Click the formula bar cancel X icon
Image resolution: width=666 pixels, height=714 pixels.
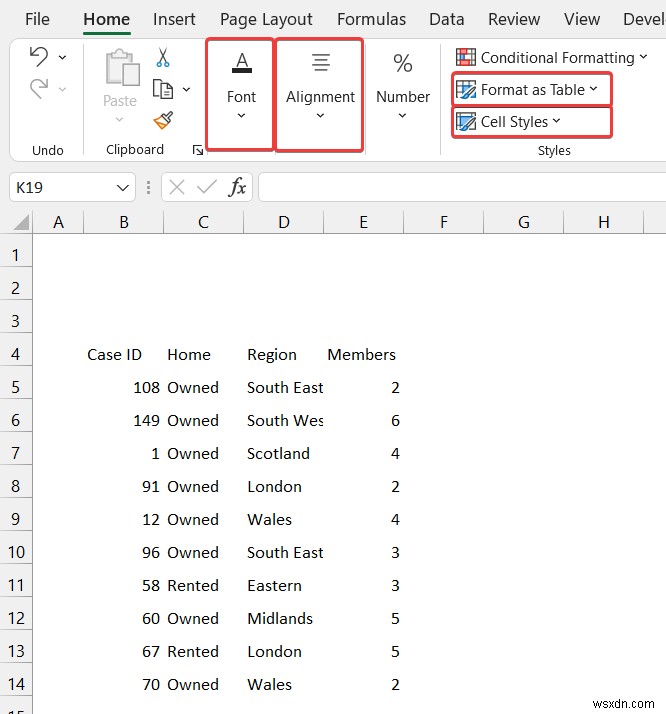[177, 187]
